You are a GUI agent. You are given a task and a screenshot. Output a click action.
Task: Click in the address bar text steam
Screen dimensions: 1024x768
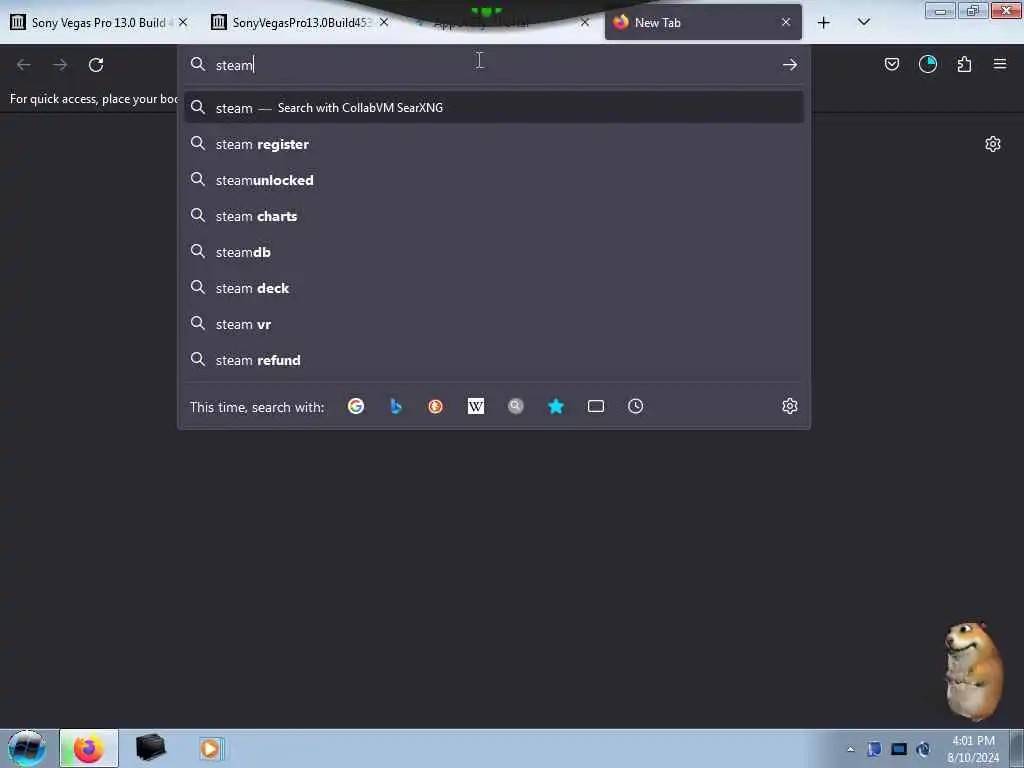(234, 65)
